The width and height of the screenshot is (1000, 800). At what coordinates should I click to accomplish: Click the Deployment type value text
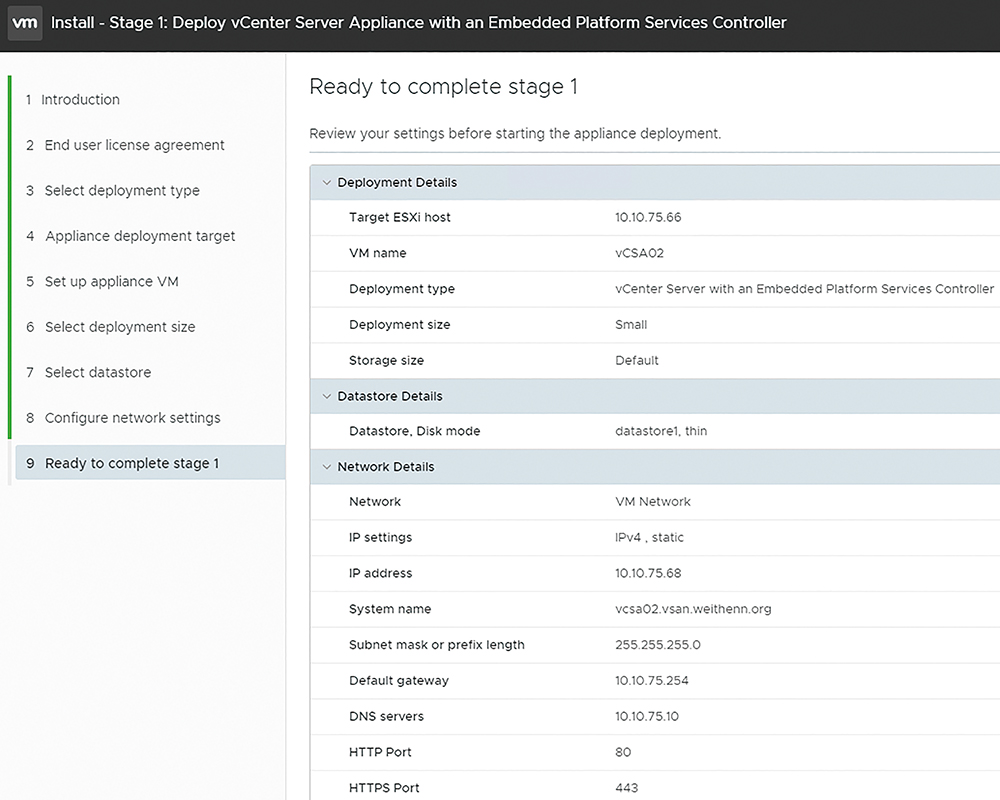coord(805,289)
